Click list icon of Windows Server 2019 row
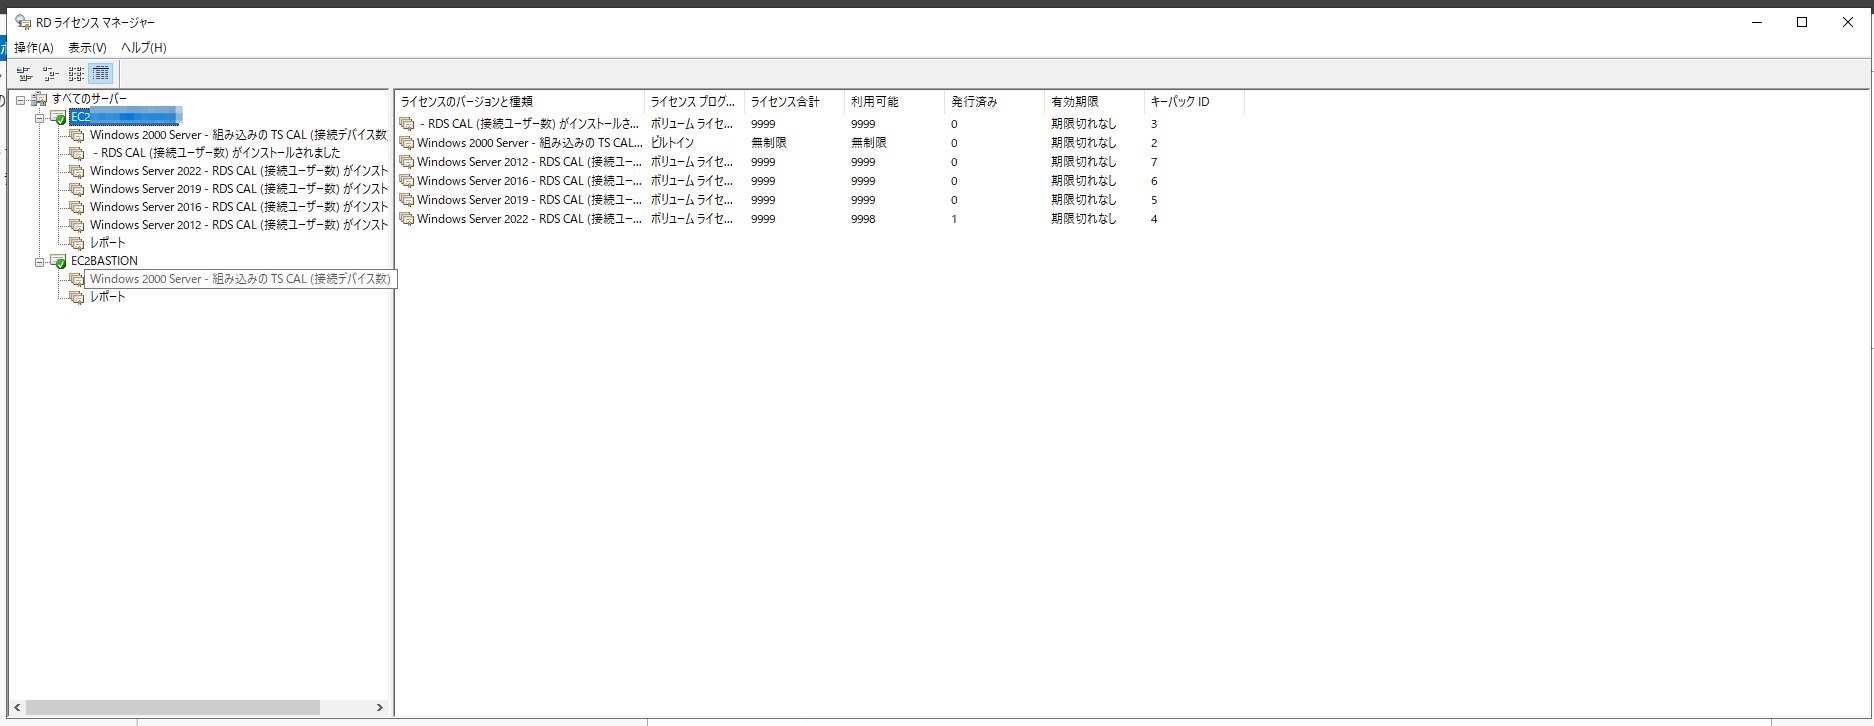Screen dimensions: 1874x726 tap(407, 200)
